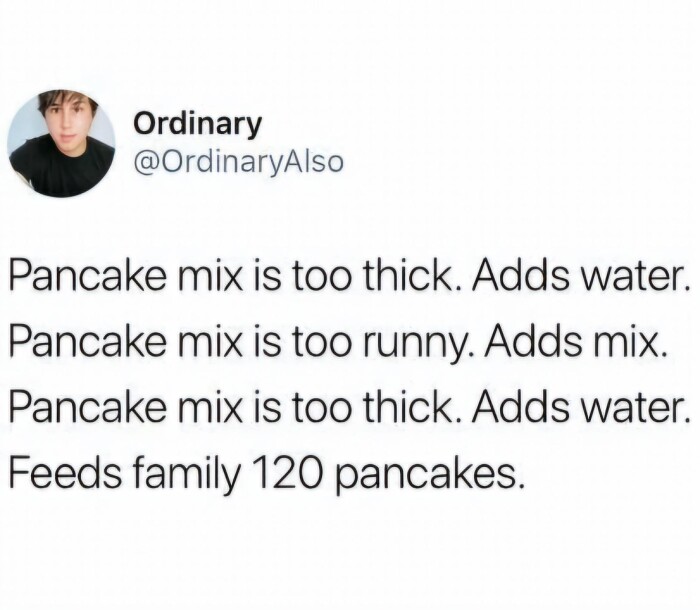Image resolution: width=700 pixels, height=610 pixels.
Task: Open the @OrdinaryAlso handle link
Action: coord(238,161)
